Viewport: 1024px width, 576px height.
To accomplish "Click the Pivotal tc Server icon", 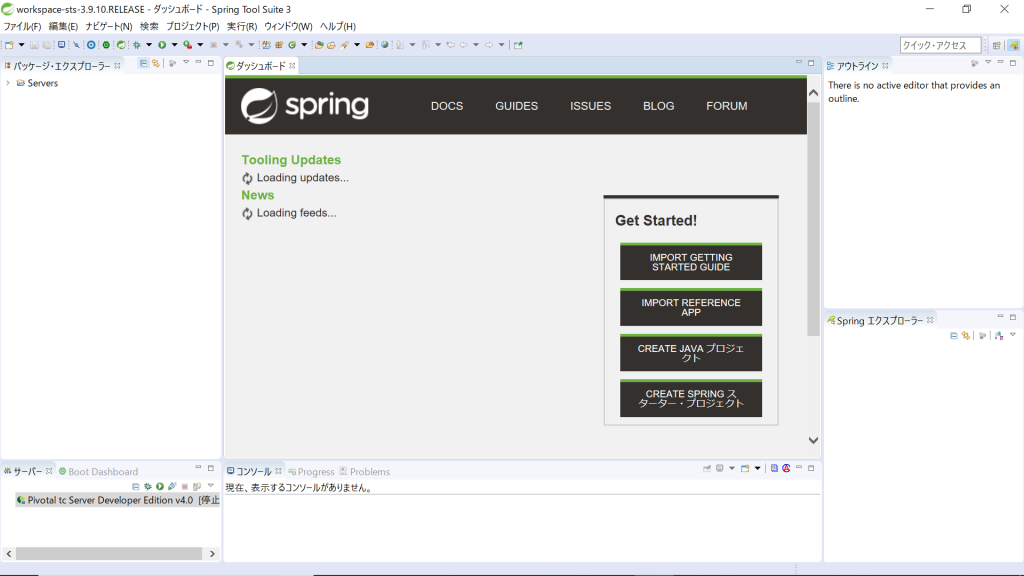I will pyautogui.click(x=21, y=500).
